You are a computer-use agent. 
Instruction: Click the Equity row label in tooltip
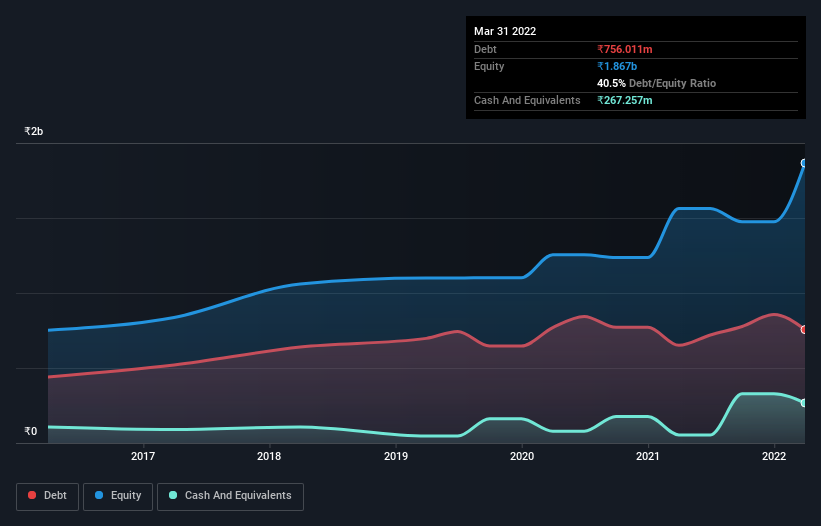[489, 66]
